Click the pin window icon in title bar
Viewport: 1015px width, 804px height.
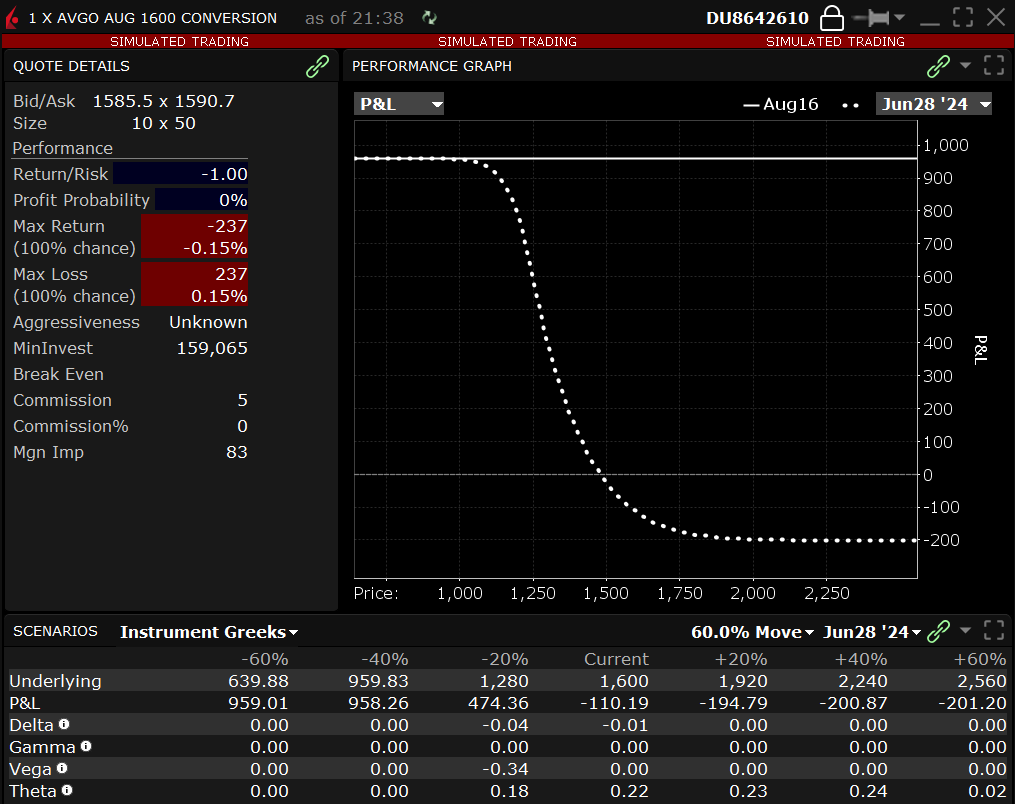pyautogui.click(x=871, y=18)
